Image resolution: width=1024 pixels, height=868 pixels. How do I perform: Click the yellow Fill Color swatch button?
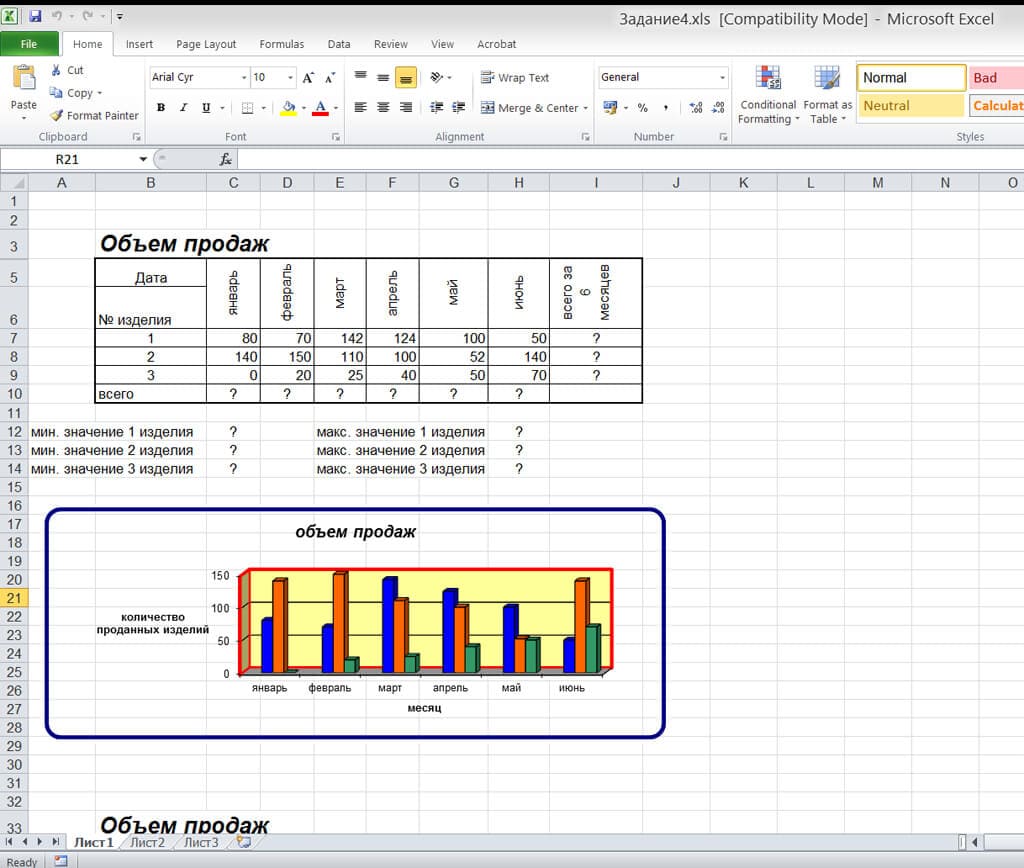point(288,108)
